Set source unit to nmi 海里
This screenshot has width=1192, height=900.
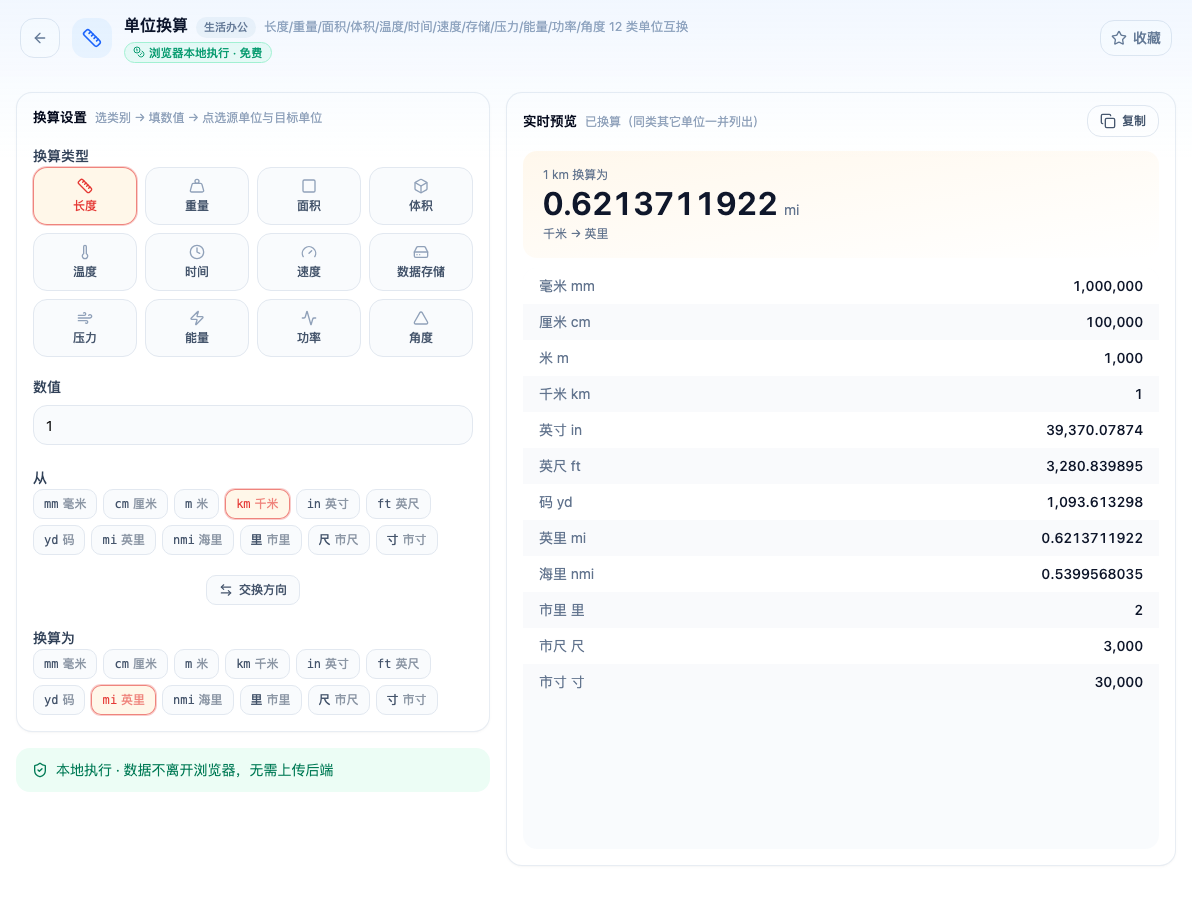pos(198,540)
